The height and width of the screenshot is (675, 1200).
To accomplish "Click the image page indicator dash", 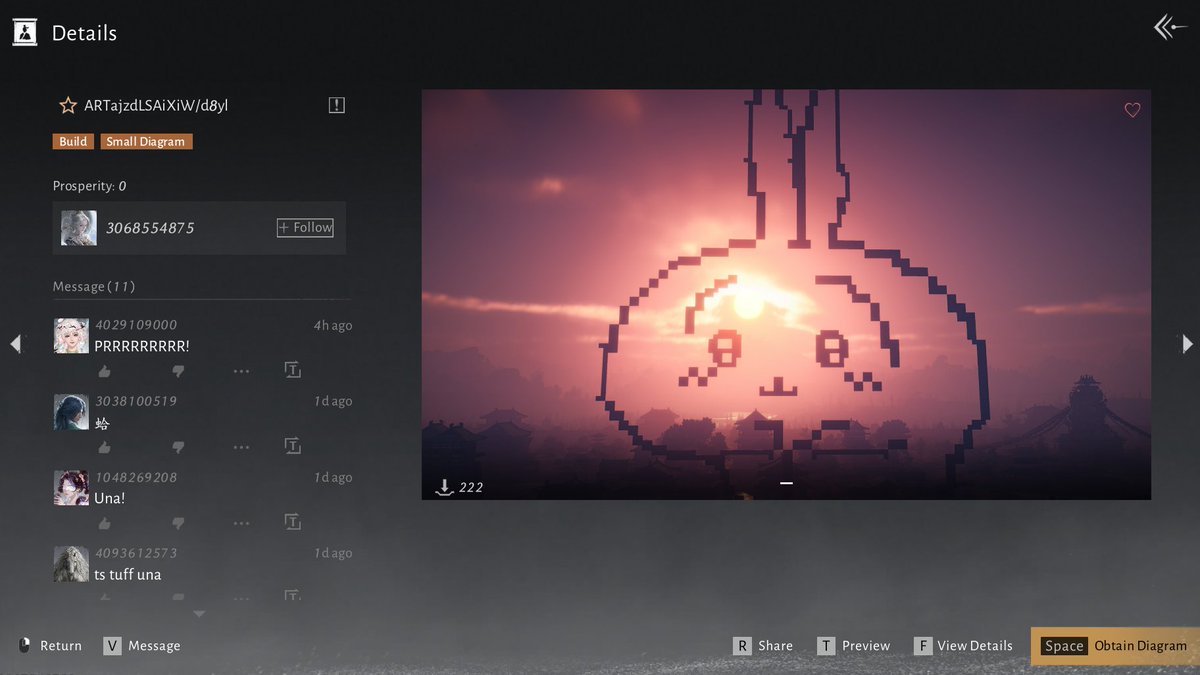I will point(786,483).
